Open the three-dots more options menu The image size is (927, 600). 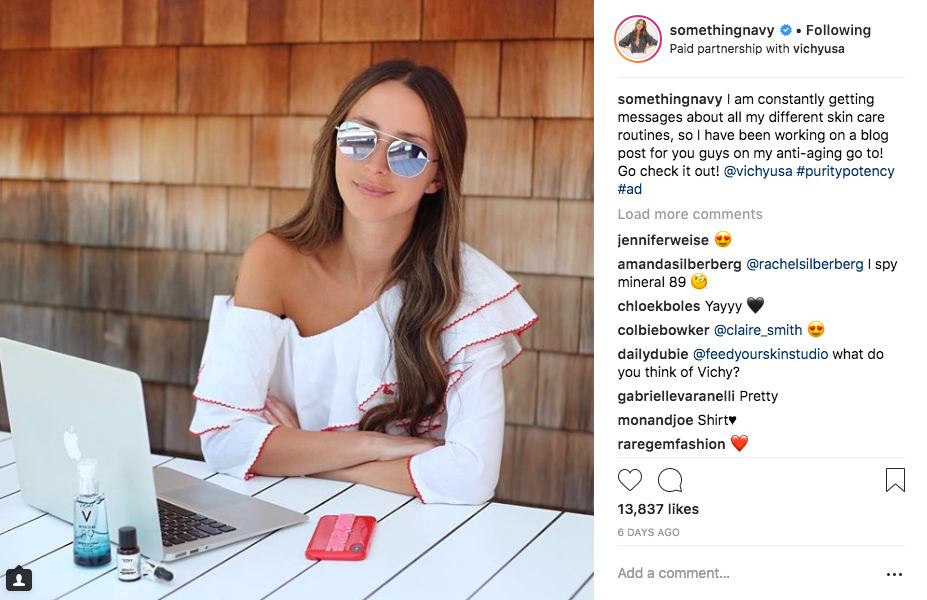point(894,574)
